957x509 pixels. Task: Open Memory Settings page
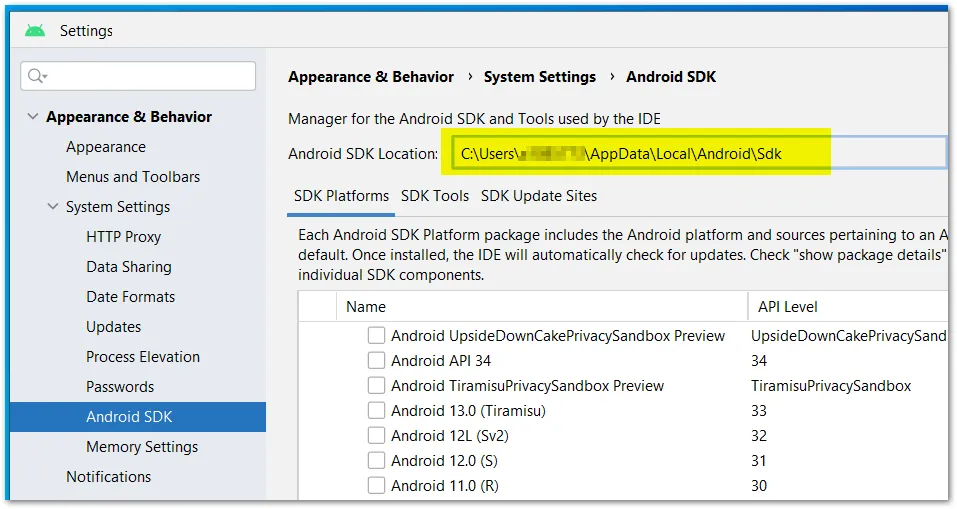click(x=142, y=447)
